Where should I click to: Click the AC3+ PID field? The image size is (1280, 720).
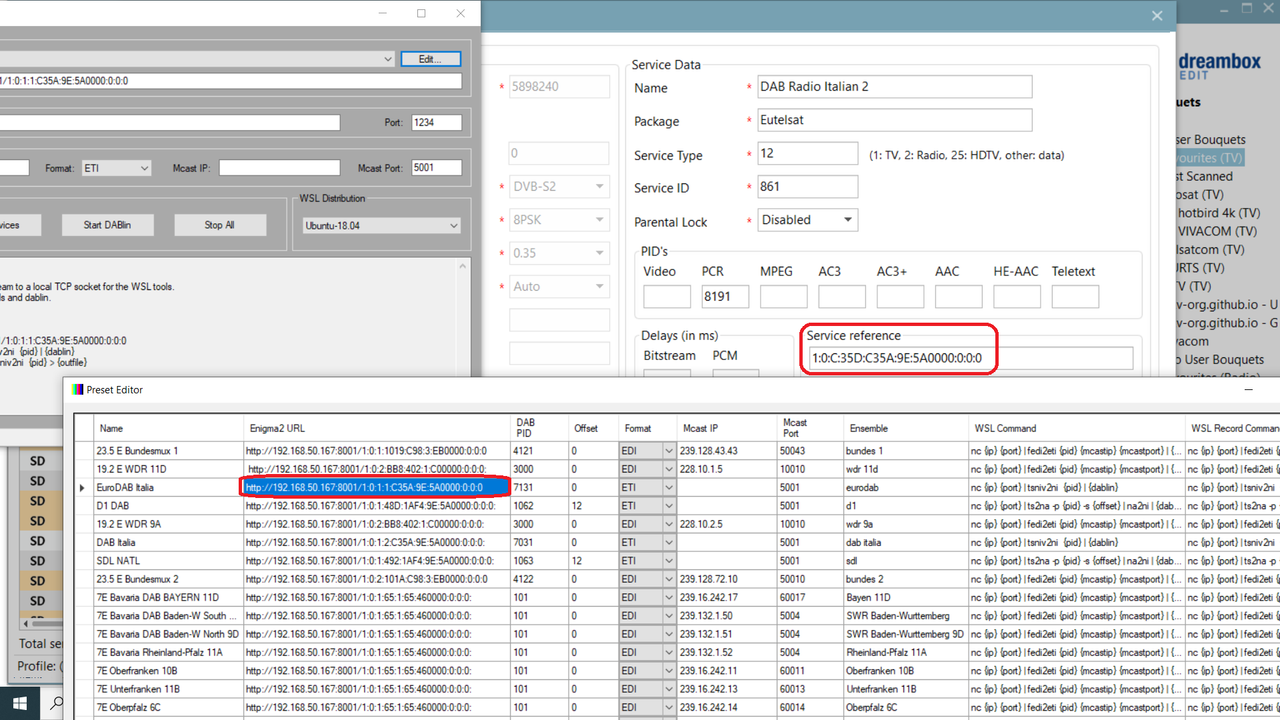[900, 296]
